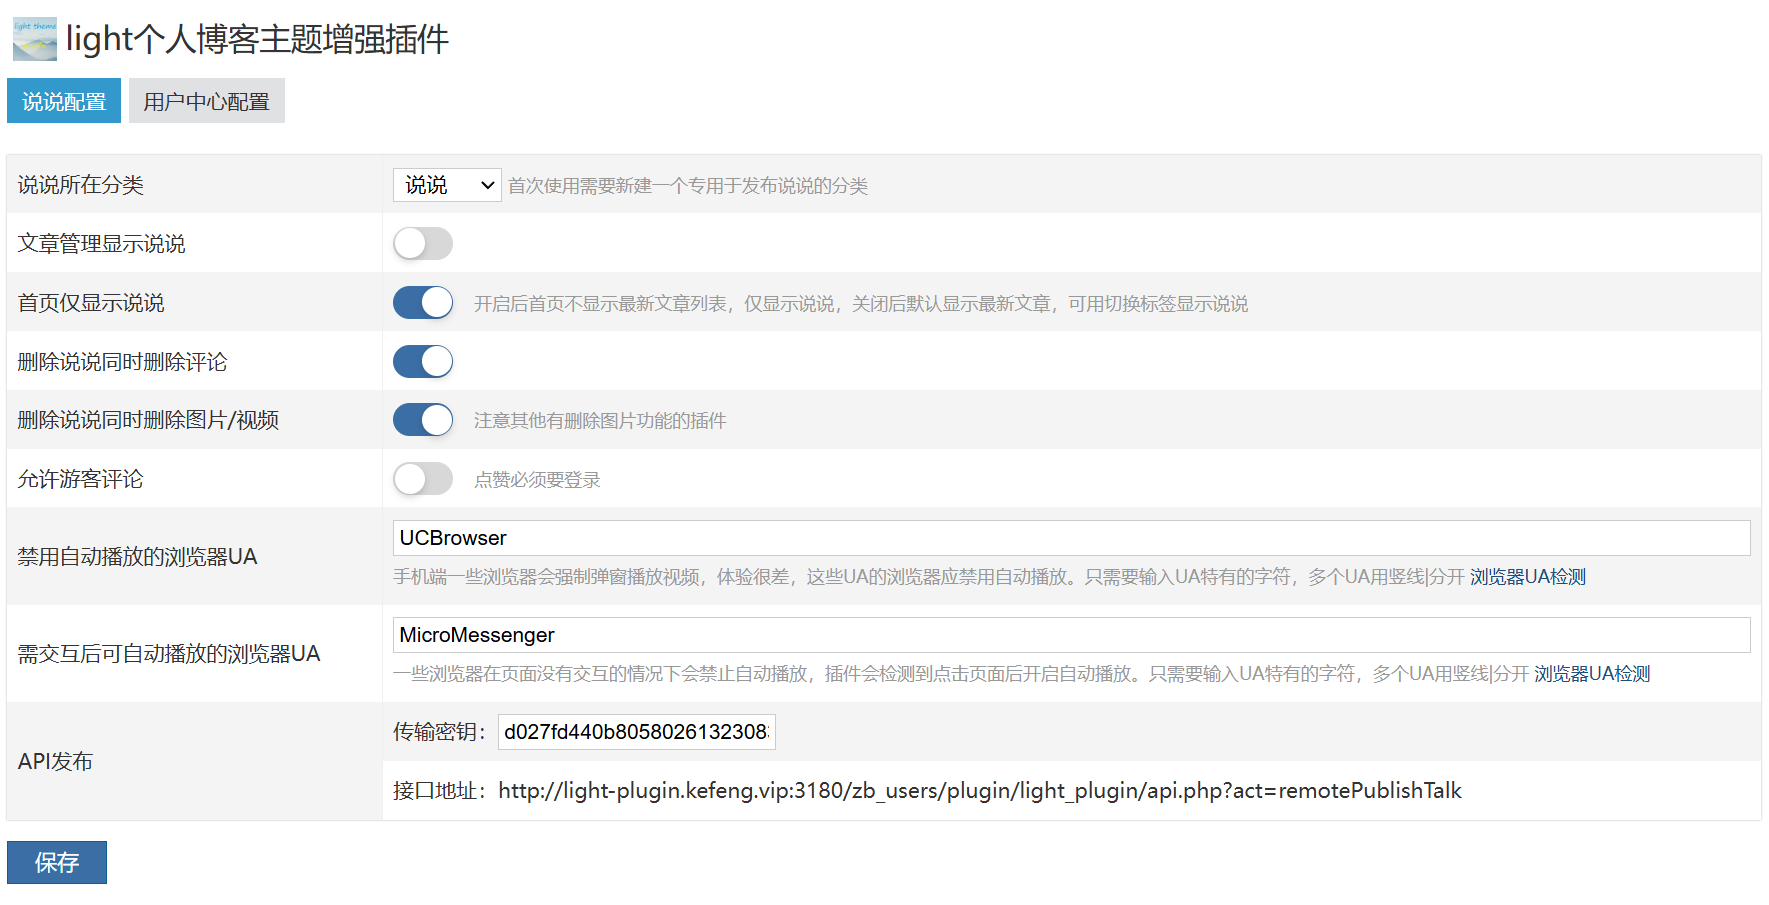Click the 注意其他有删除图片功能的插件 hint text
This screenshot has width=1769, height=905.
(600, 421)
